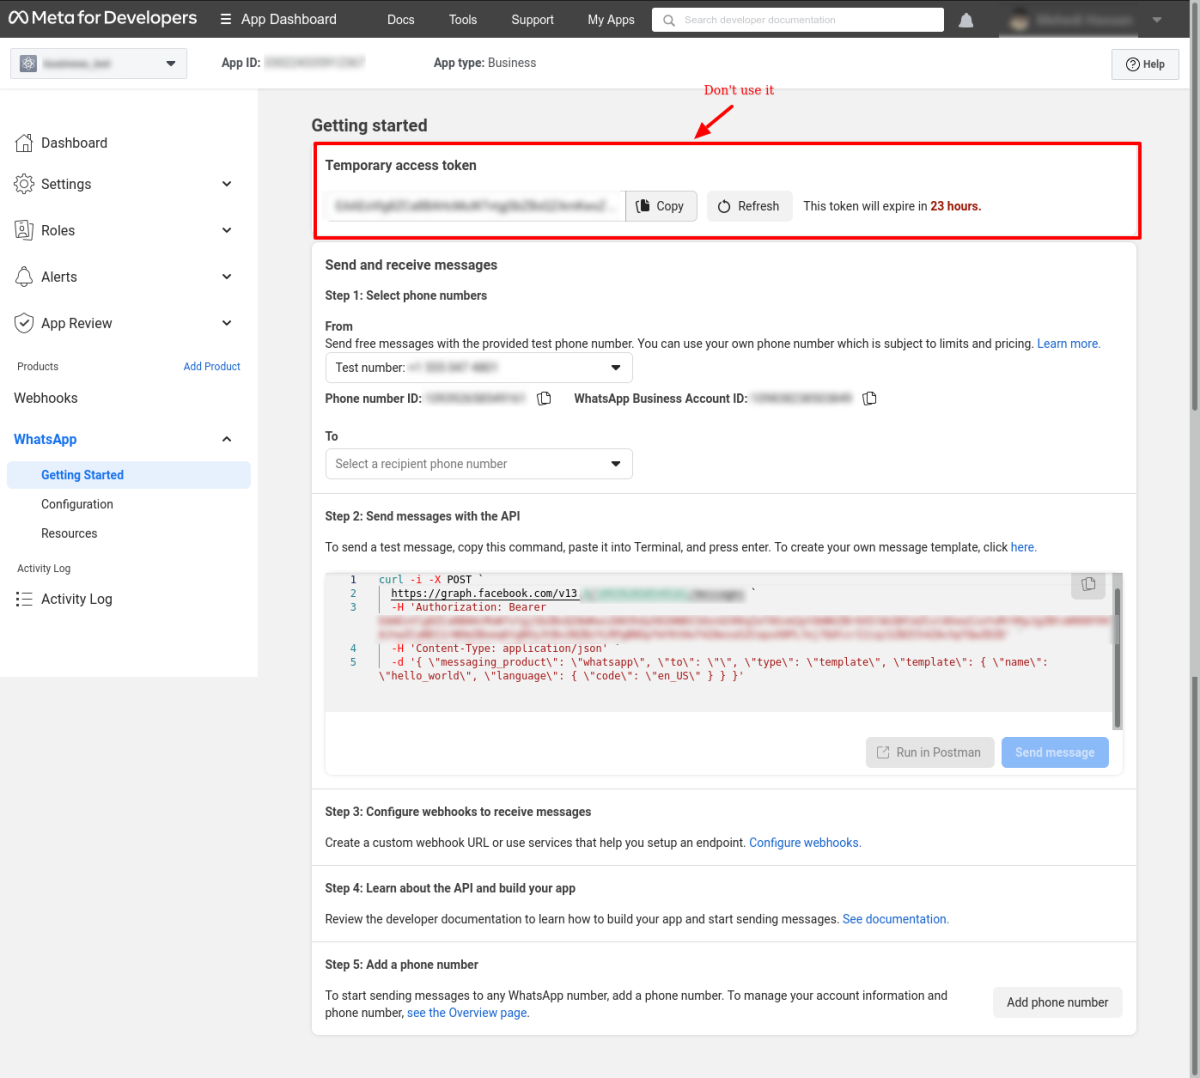
Task: Copy the curl command code snippet
Action: [1088, 584]
